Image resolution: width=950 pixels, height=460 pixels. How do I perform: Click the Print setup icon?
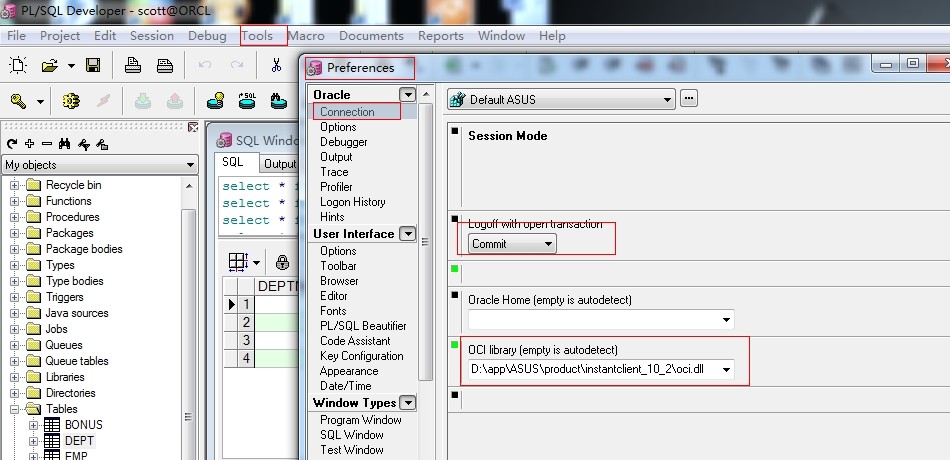point(165,65)
